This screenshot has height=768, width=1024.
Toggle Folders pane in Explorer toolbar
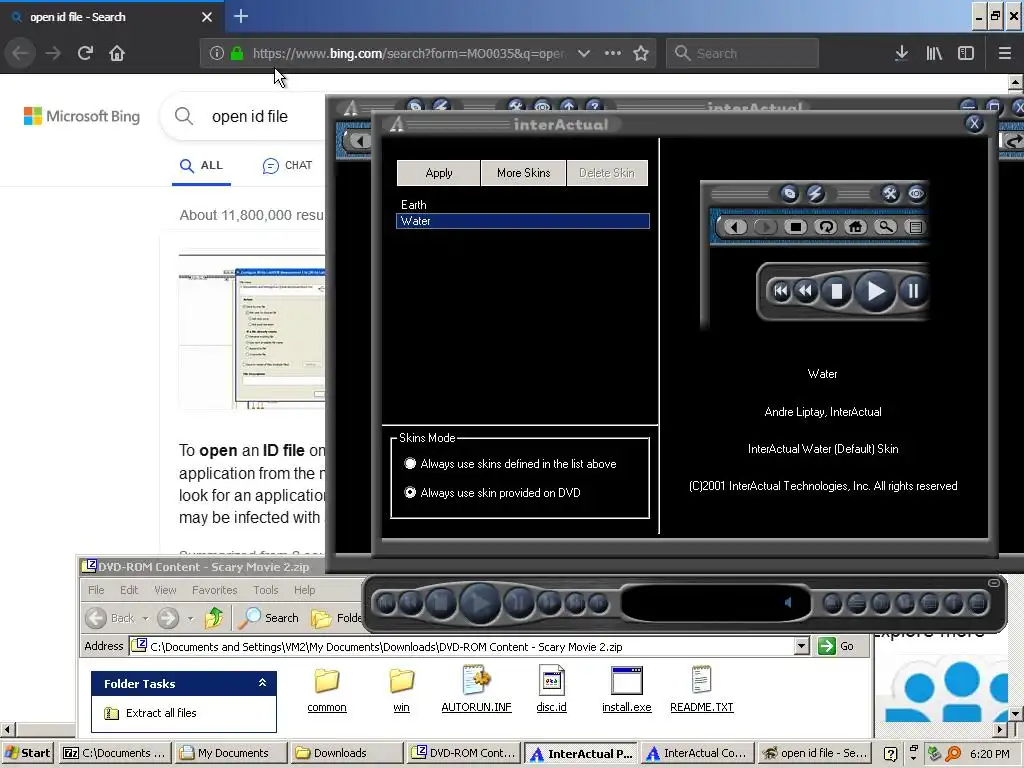(x=336, y=618)
